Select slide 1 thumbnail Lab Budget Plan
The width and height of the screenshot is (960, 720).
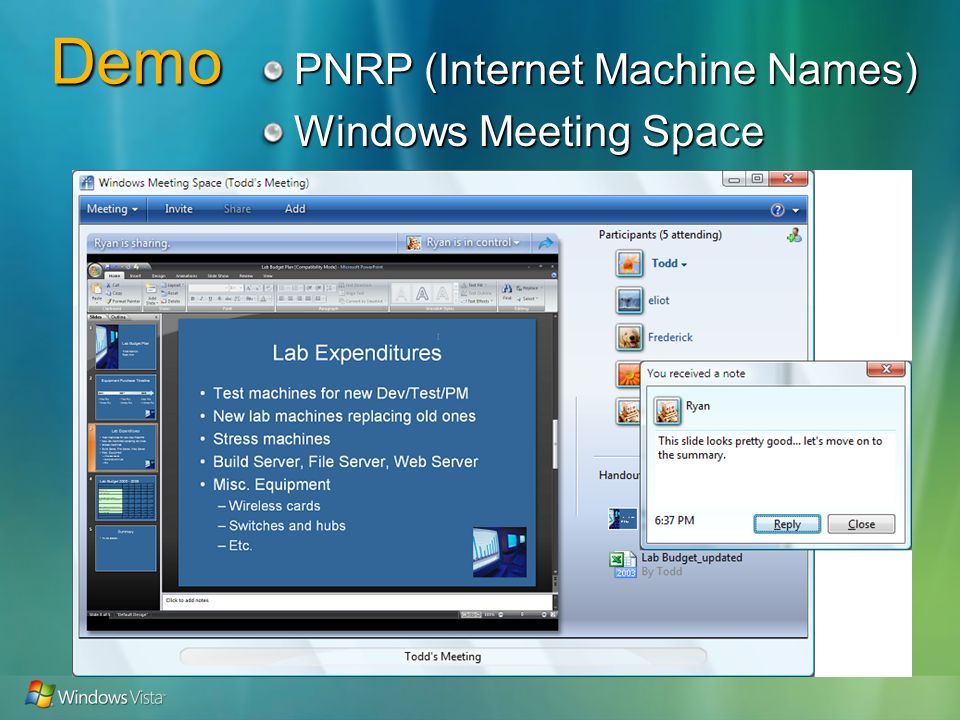click(x=126, y=347)
